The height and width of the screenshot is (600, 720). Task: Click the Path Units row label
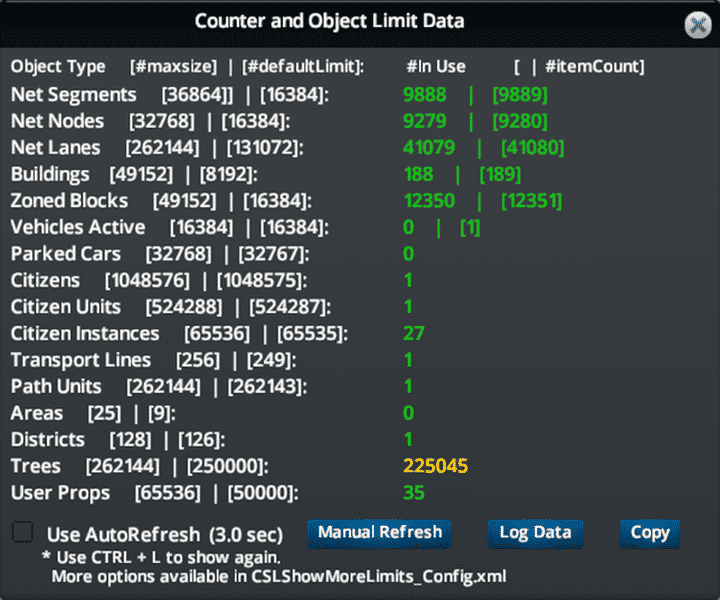pyautogui.click(x=56, y=386)
